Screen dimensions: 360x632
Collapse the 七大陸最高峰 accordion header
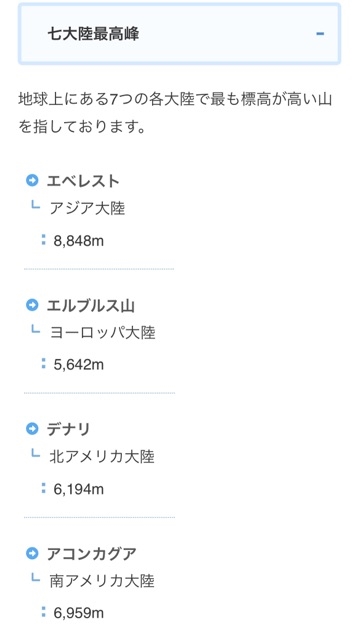pyautogui.click(x=179, y=34)
